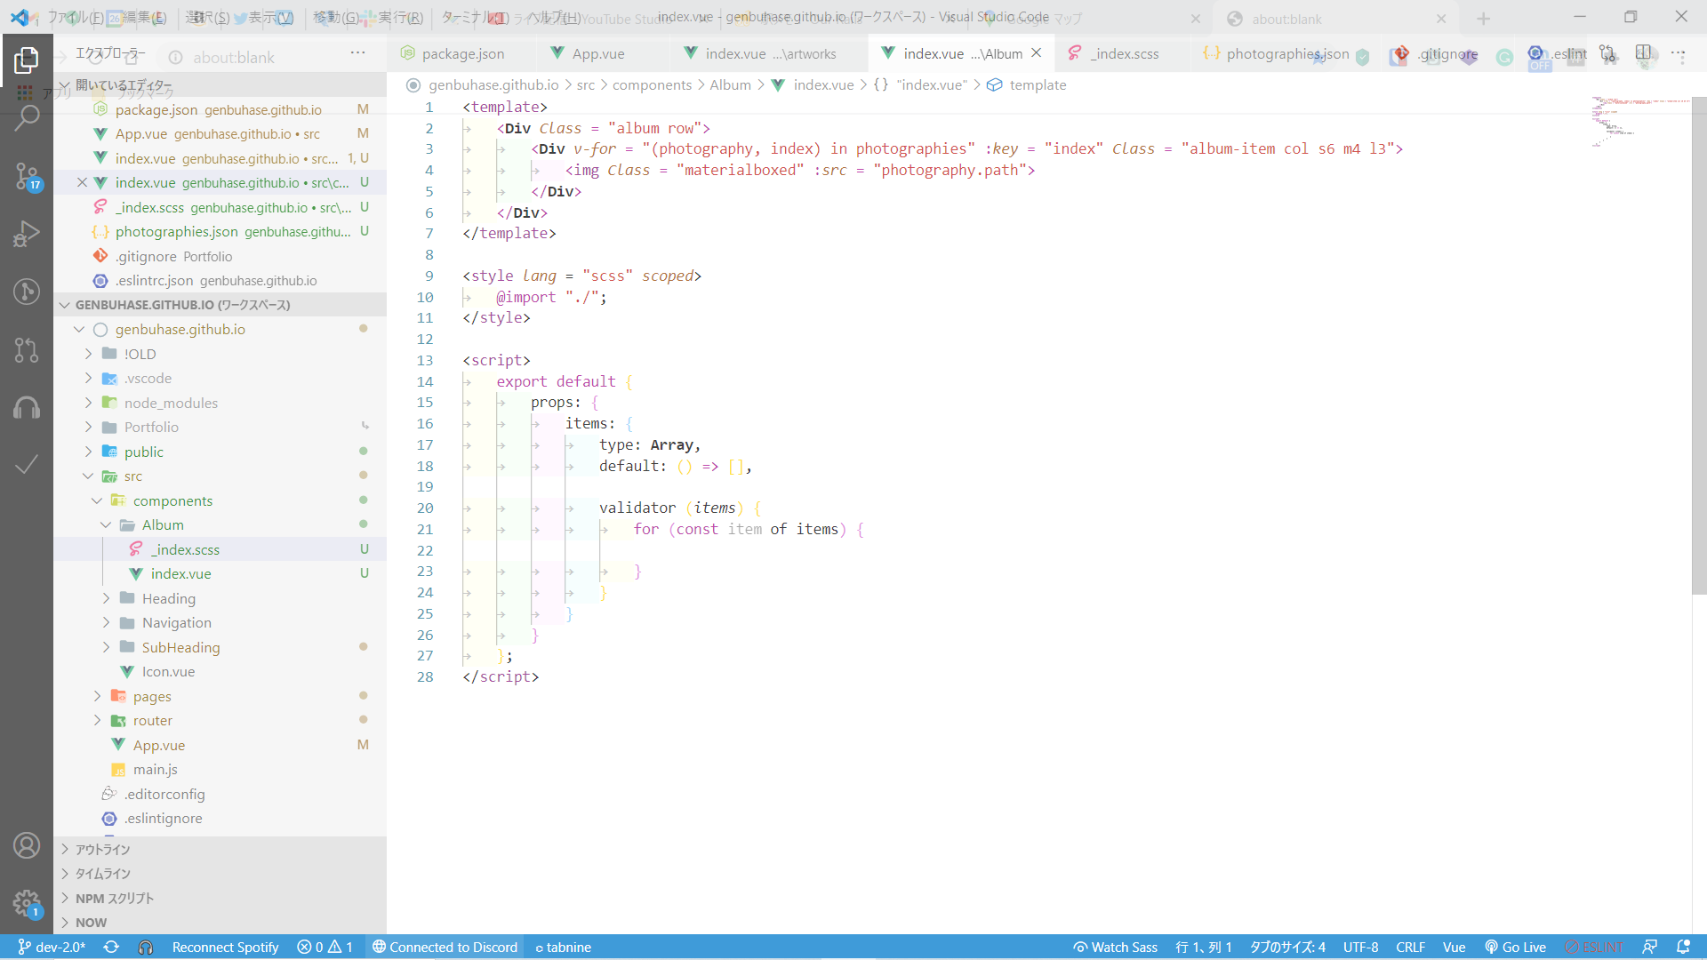1707x960 pixels.
Task: Open App.vue file in explorer tree
Action: coord(159,745)
